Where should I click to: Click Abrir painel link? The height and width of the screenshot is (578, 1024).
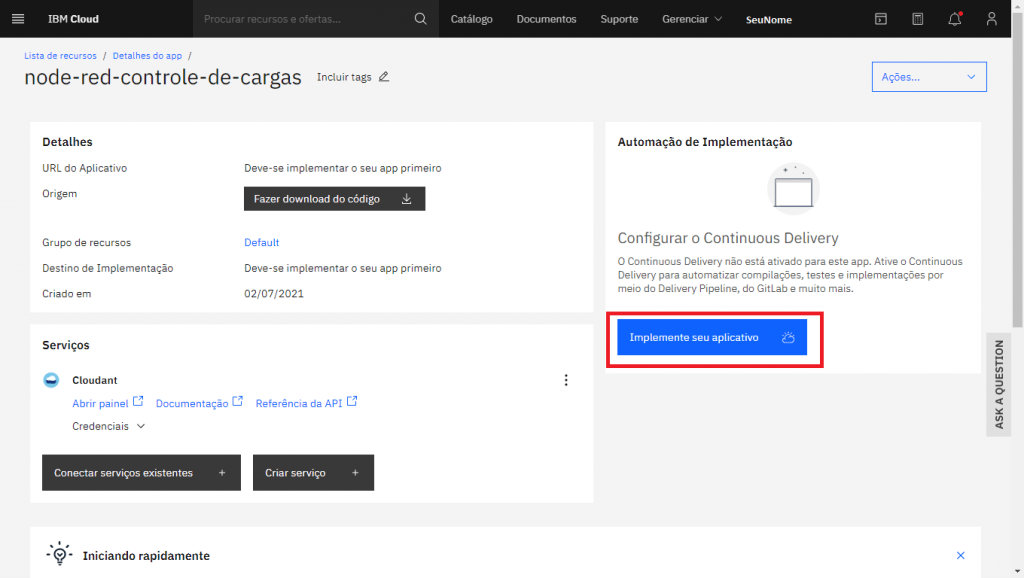click(100, 404)
